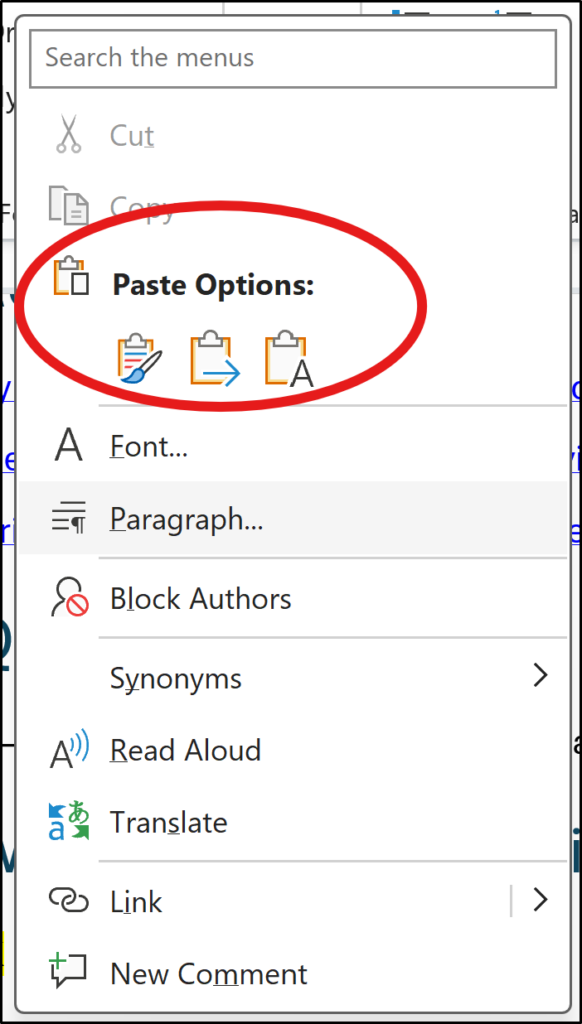This screenshot has width=582, height=1024.
Task: Click the New Comment speech bubble icon
Action: [x=69, y=973]
